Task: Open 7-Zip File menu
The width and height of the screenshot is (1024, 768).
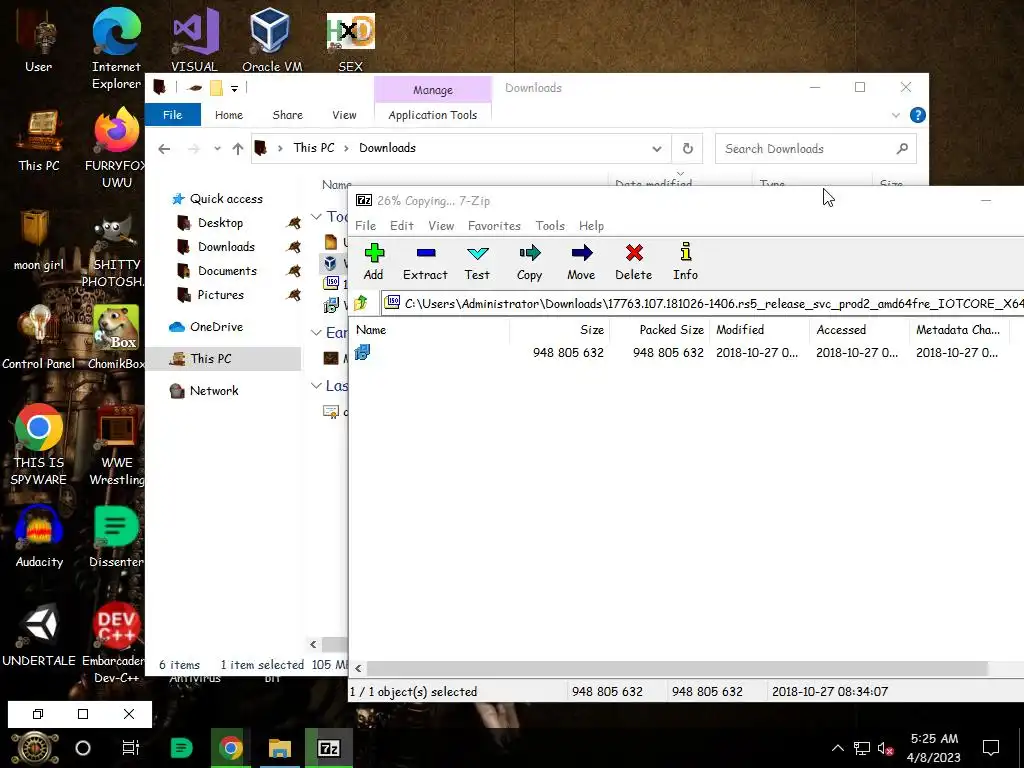Action: (x=365, y=226)
